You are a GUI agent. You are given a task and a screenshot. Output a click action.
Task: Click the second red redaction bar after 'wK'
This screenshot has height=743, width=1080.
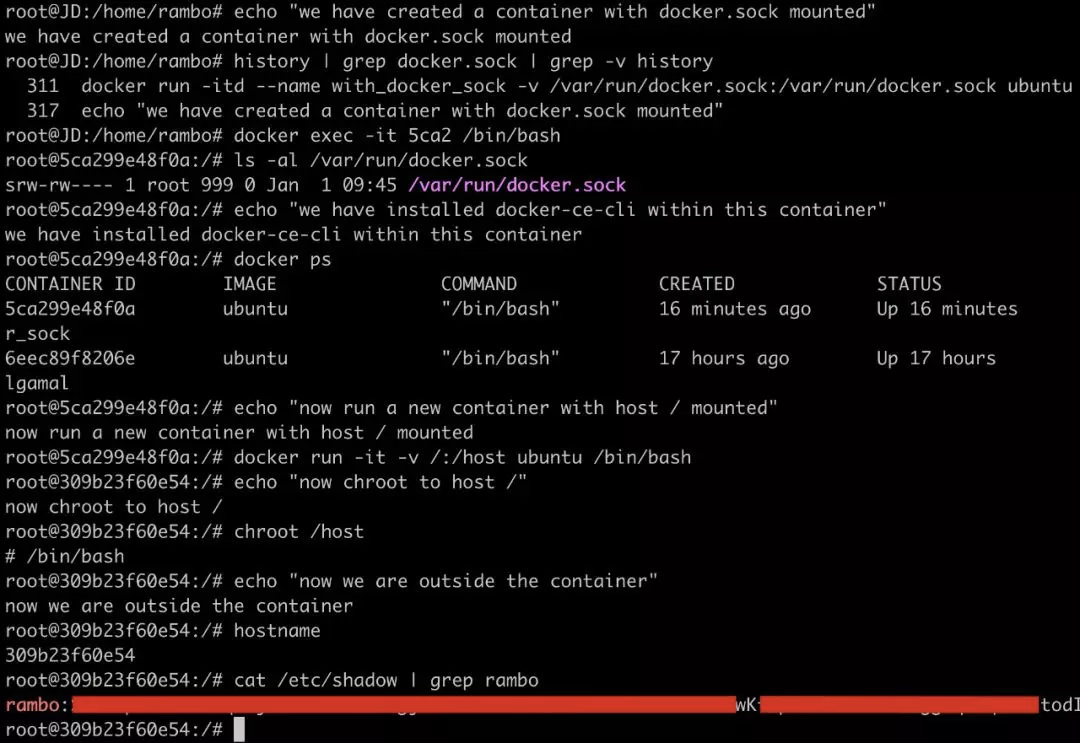pyautogui.click(x=898, y=704)
